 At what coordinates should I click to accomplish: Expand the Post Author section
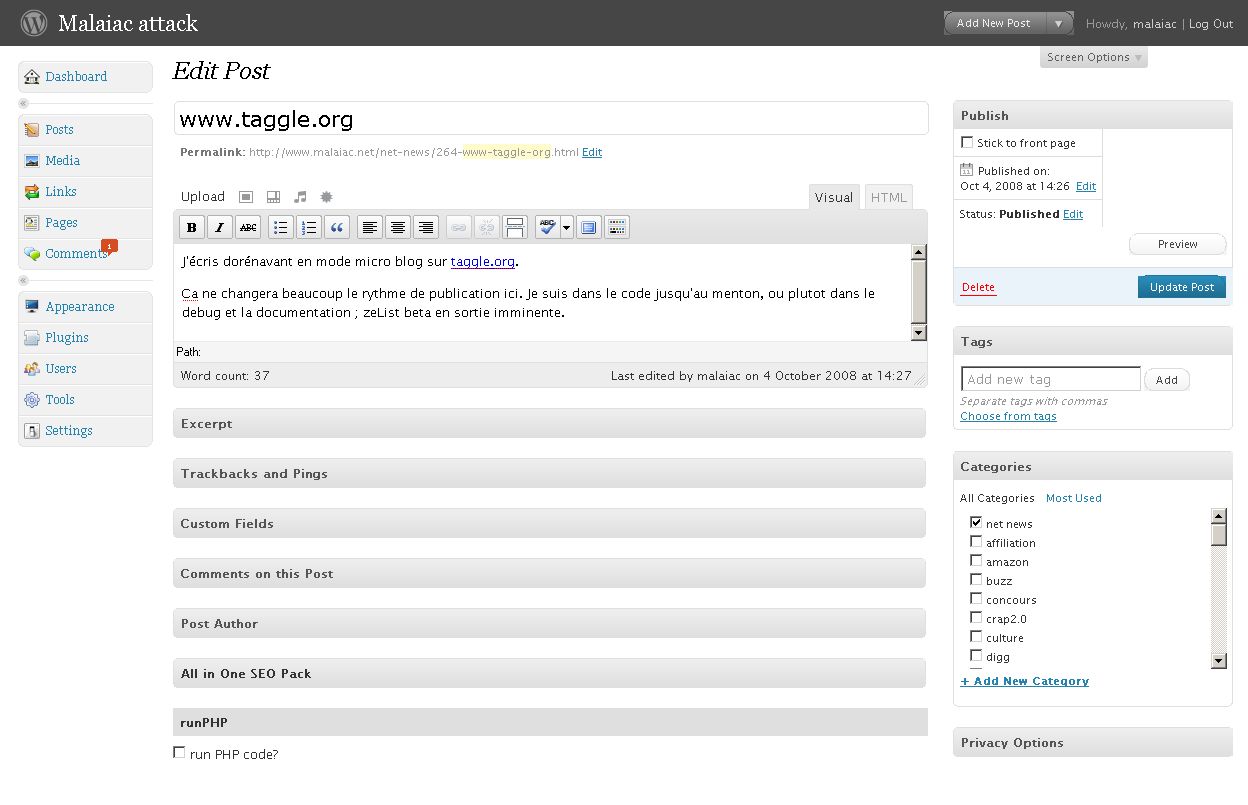[549, 623]
